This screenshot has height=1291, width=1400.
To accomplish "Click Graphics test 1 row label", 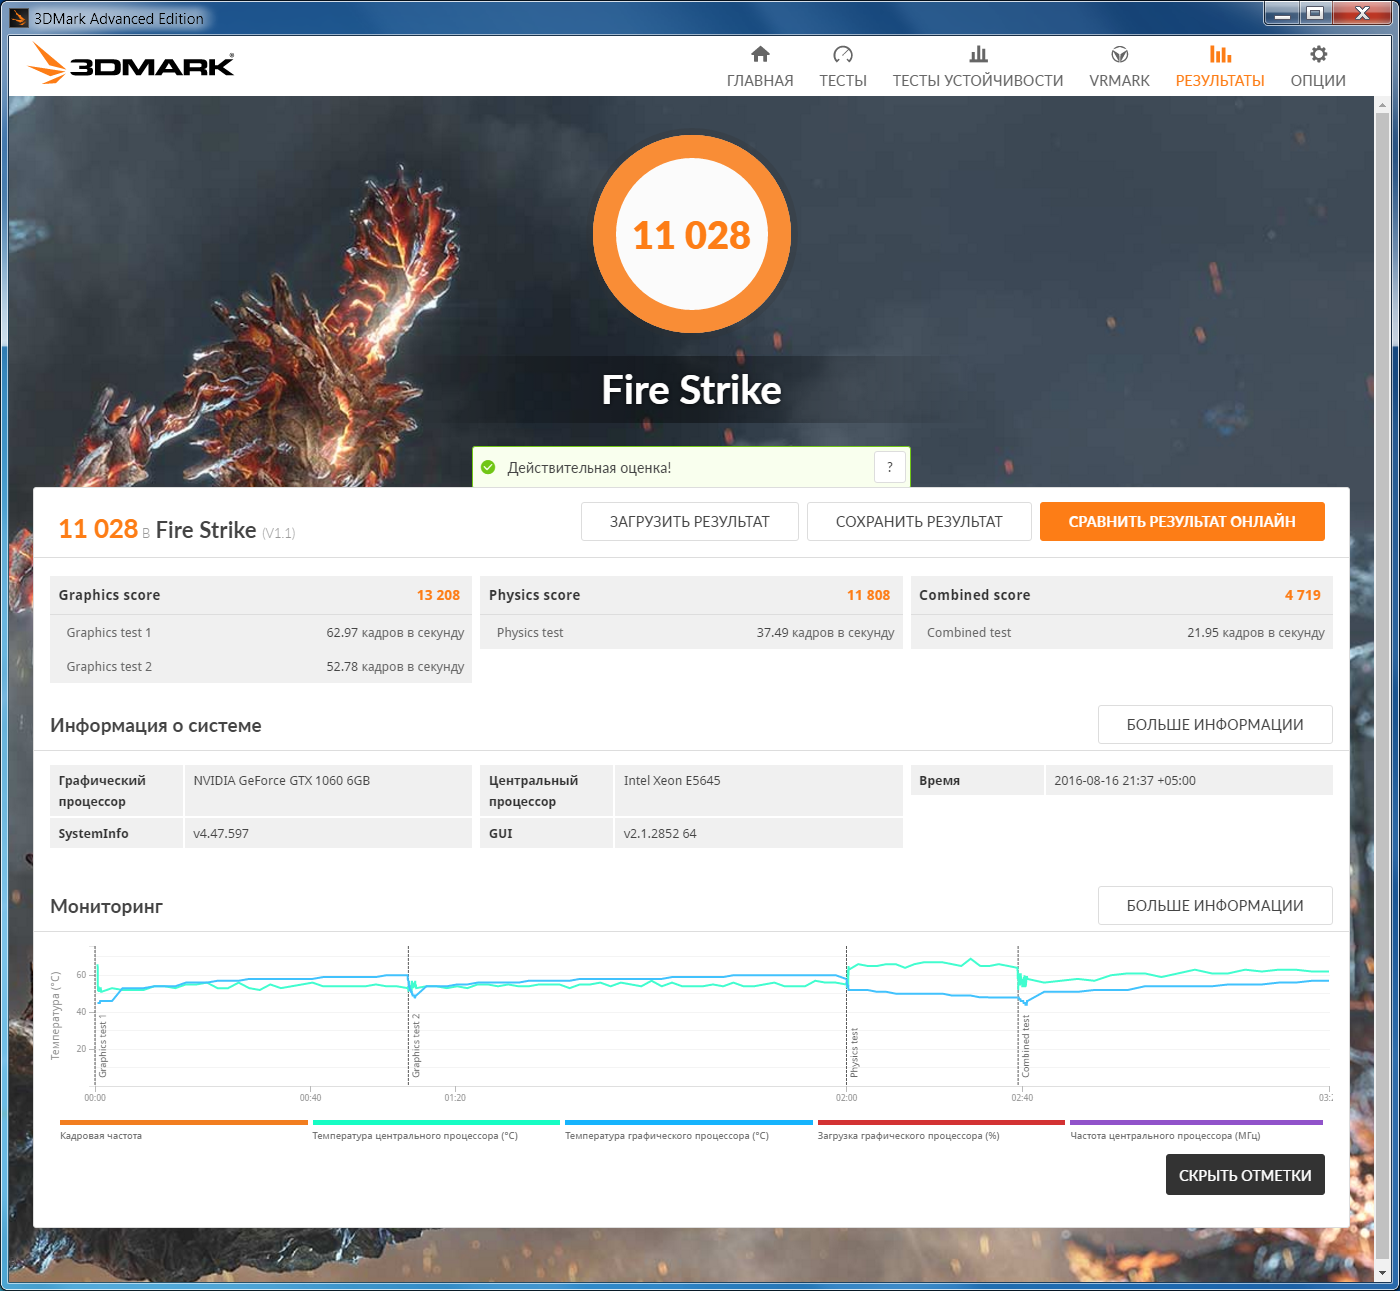I will click(x=109, y=632).
